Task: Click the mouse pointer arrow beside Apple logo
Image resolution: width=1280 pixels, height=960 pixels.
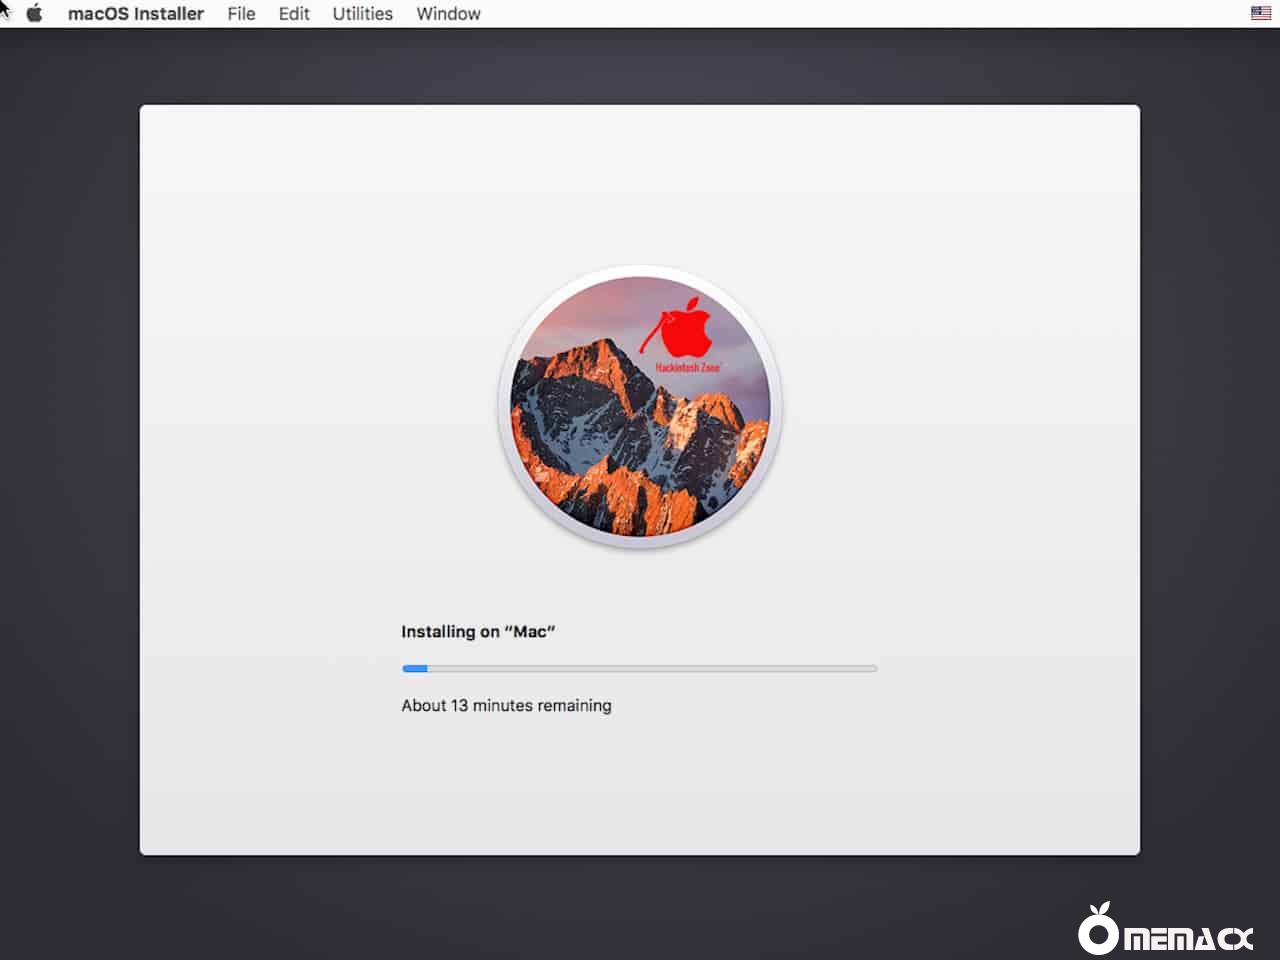Action: coord(4,9)
